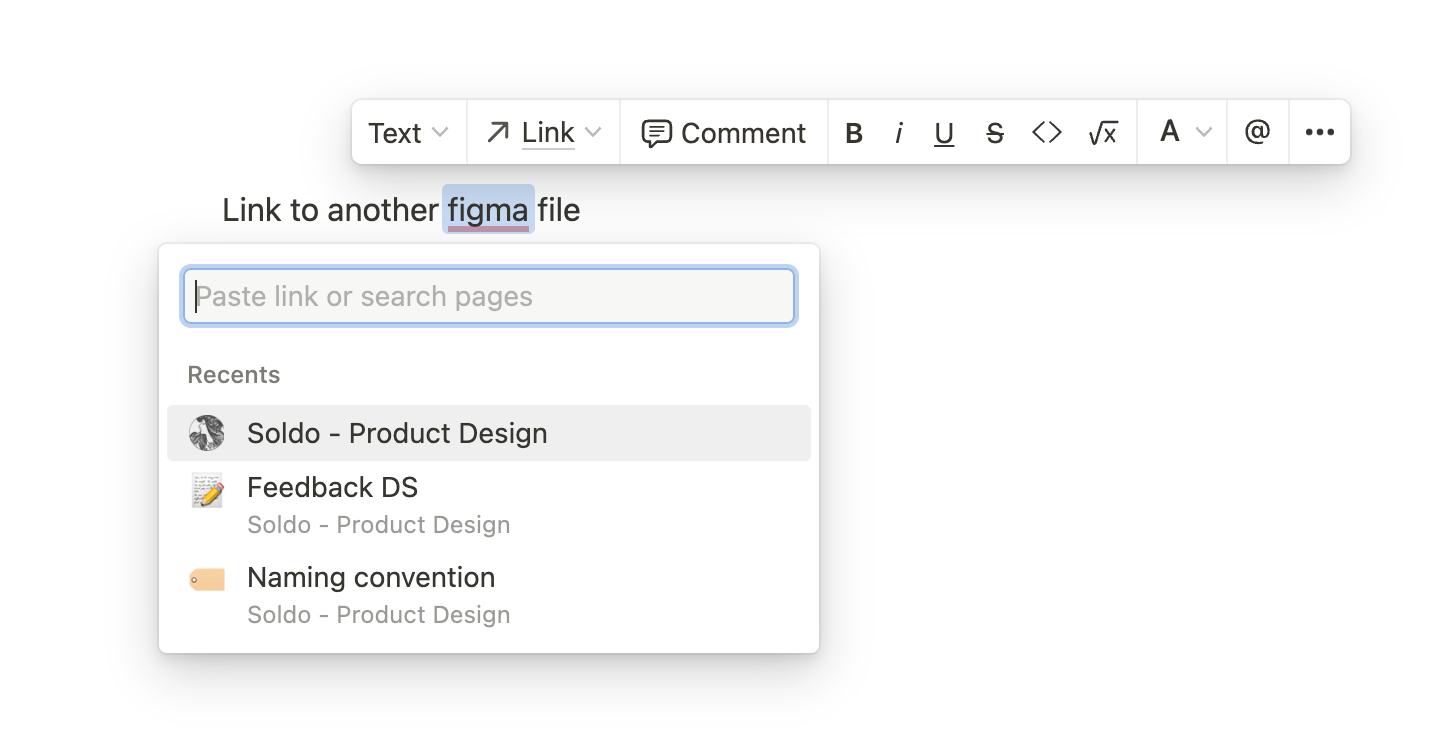1440x730 pixels.
Task: Click the Recents heading
Action: tap(234, 375)
